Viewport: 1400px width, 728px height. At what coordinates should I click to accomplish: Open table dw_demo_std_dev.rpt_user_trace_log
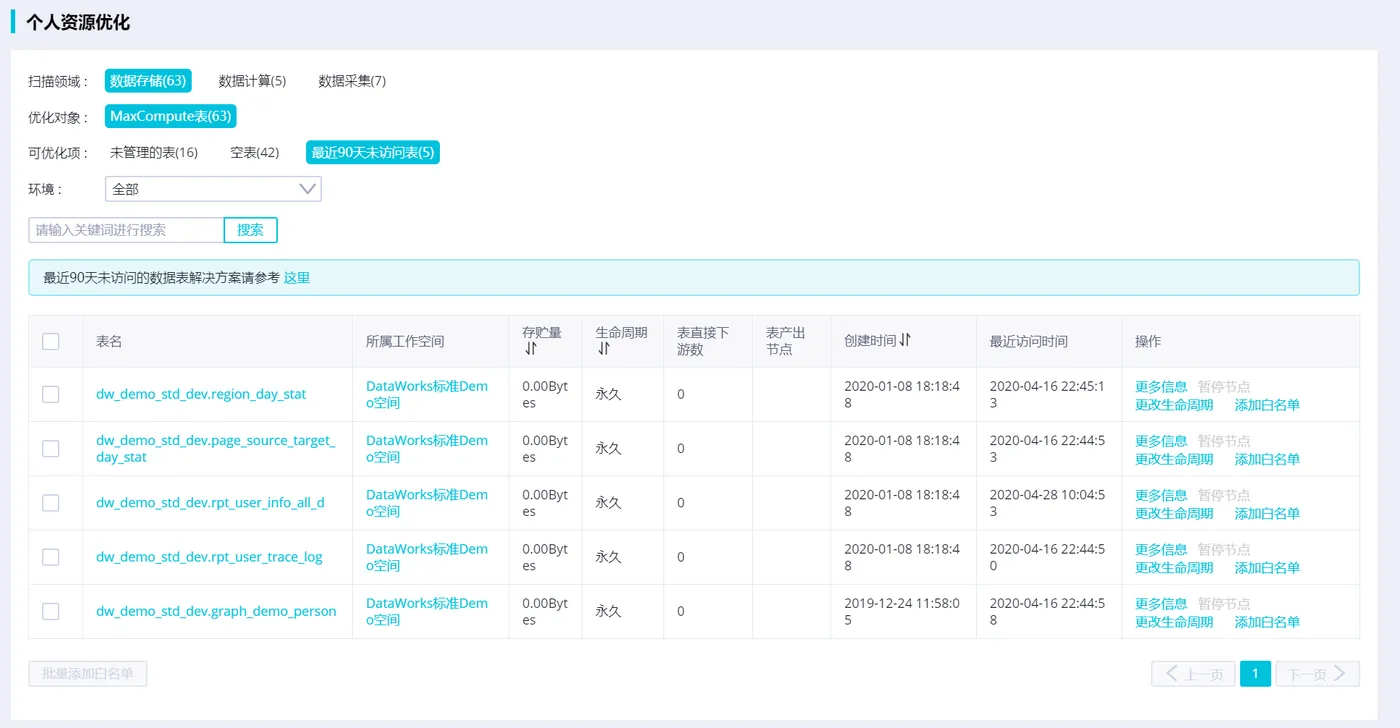coord(209,556)
